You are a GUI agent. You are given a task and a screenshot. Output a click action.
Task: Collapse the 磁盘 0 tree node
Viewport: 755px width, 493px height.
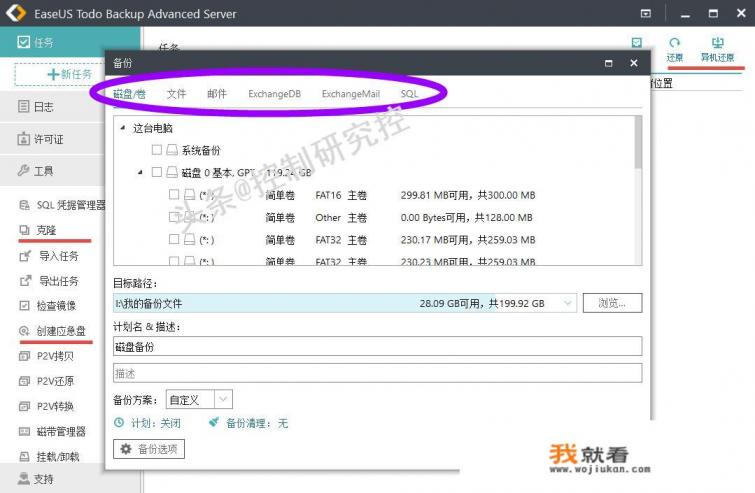point(140,172)
